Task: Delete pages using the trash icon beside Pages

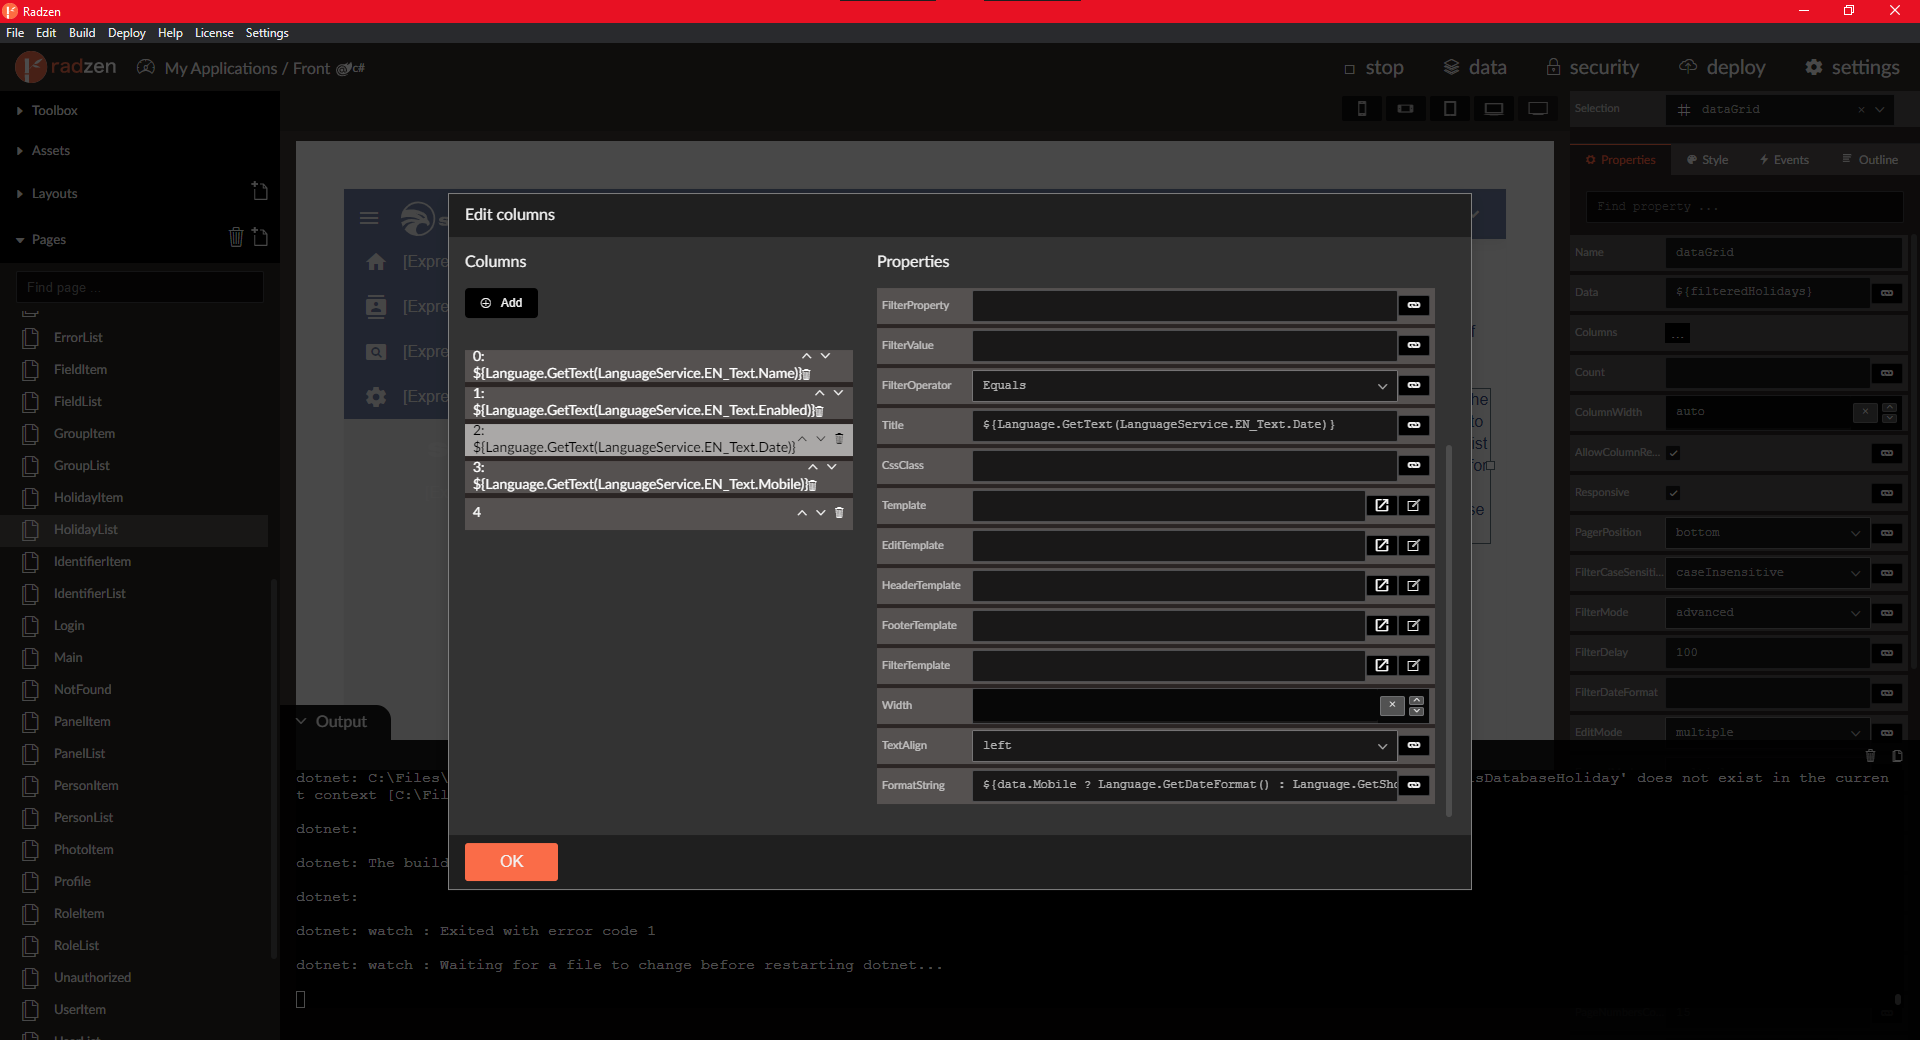Action: [236, 238]
